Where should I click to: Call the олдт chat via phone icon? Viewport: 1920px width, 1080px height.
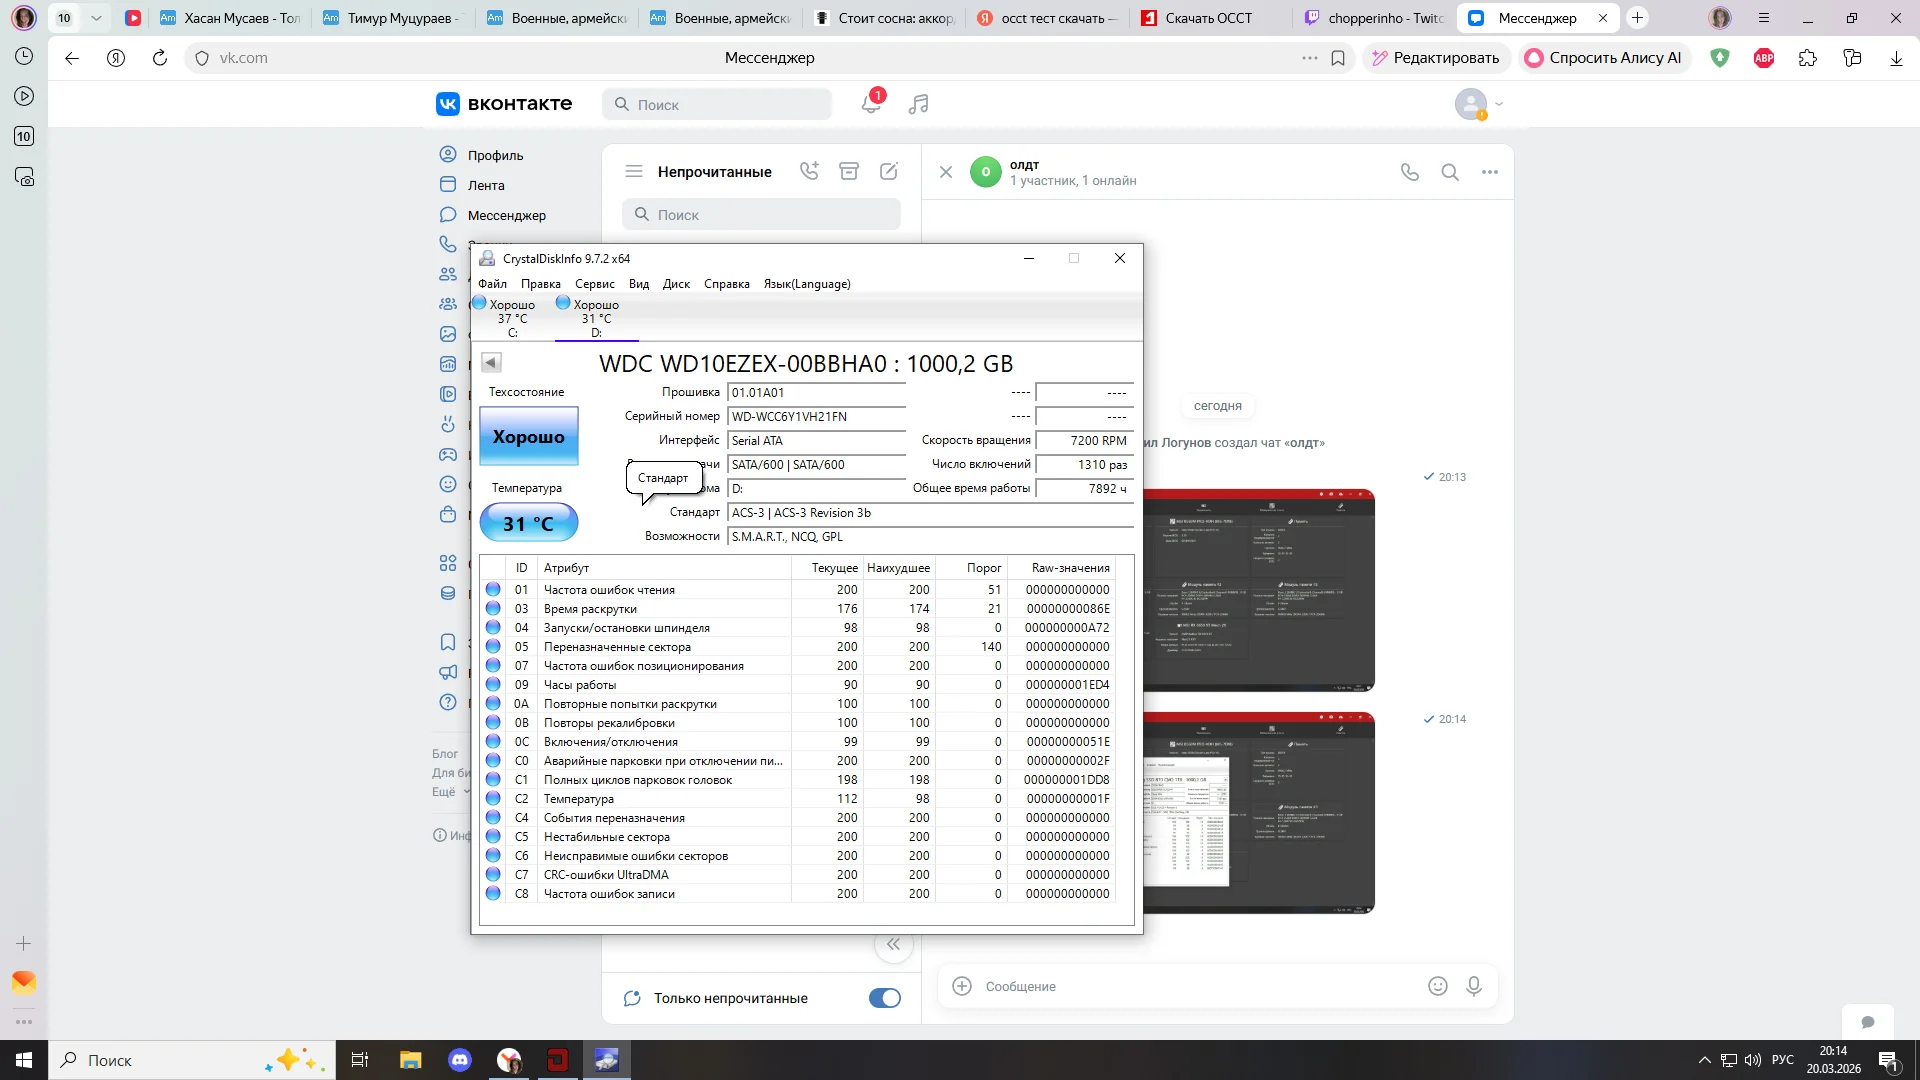[1410, 172]
